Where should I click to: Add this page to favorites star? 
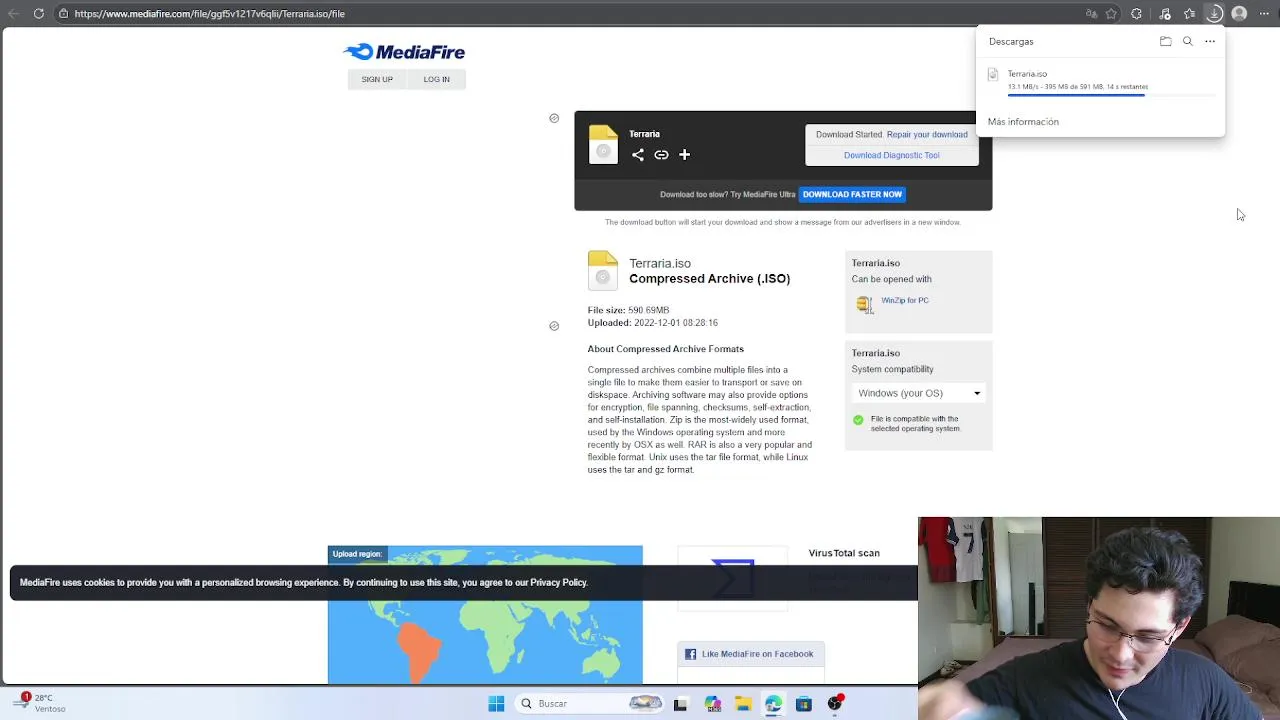pos(1111,13)
